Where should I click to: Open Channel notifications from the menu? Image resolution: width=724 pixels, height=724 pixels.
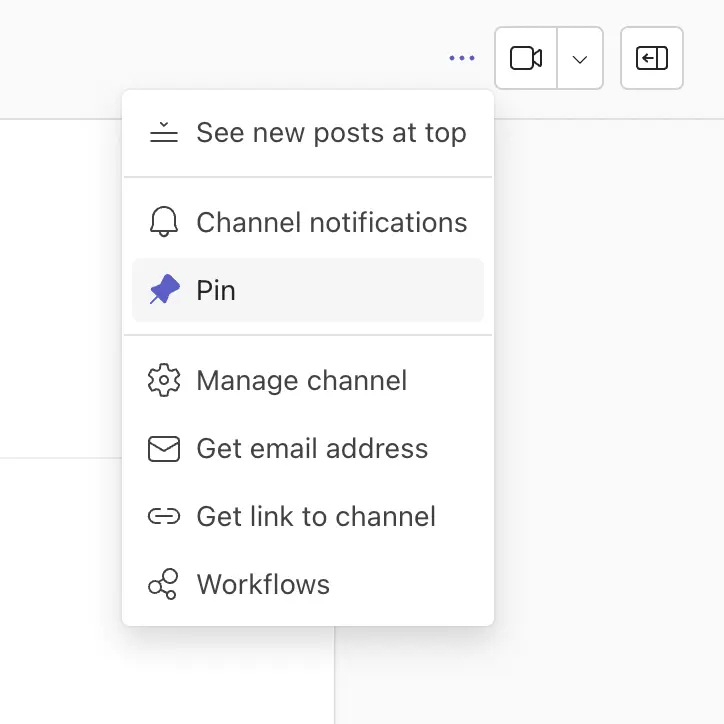[331, 222]
